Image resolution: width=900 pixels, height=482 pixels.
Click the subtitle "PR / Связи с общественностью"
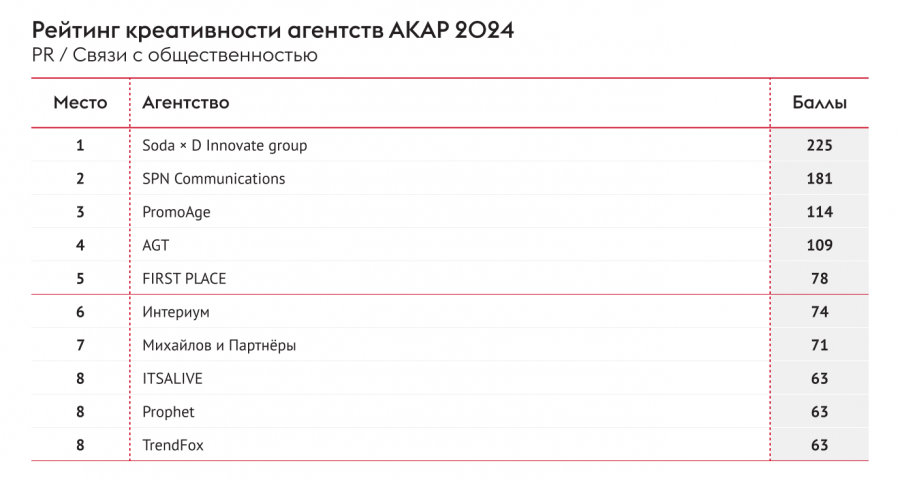pyautogui.click(x=174, y=55)
